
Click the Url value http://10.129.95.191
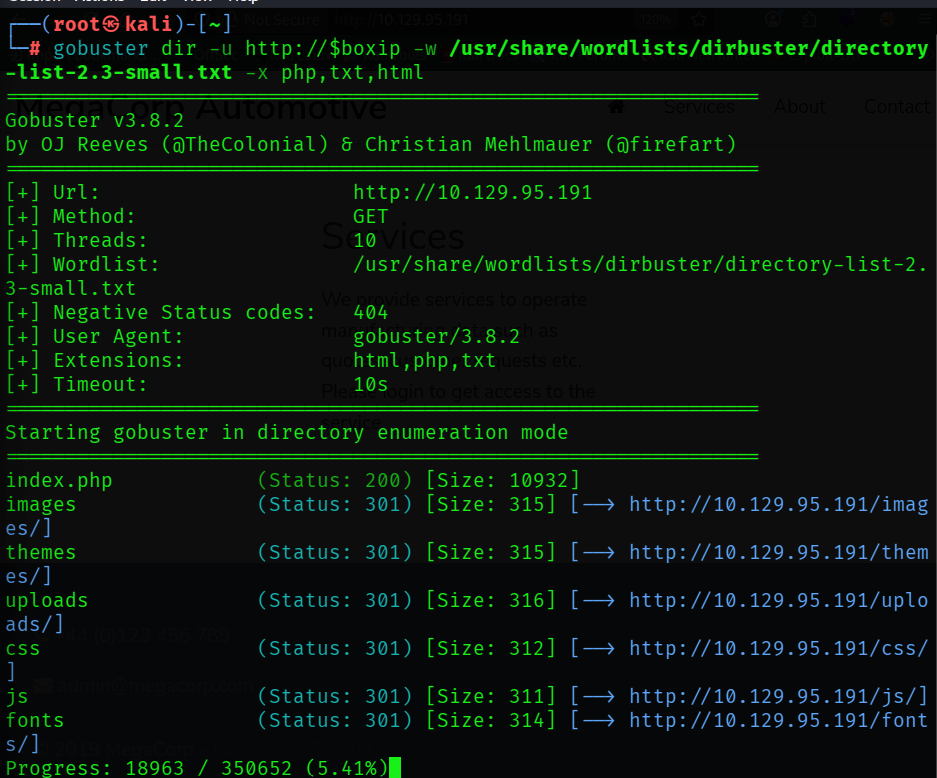[472, 192]
